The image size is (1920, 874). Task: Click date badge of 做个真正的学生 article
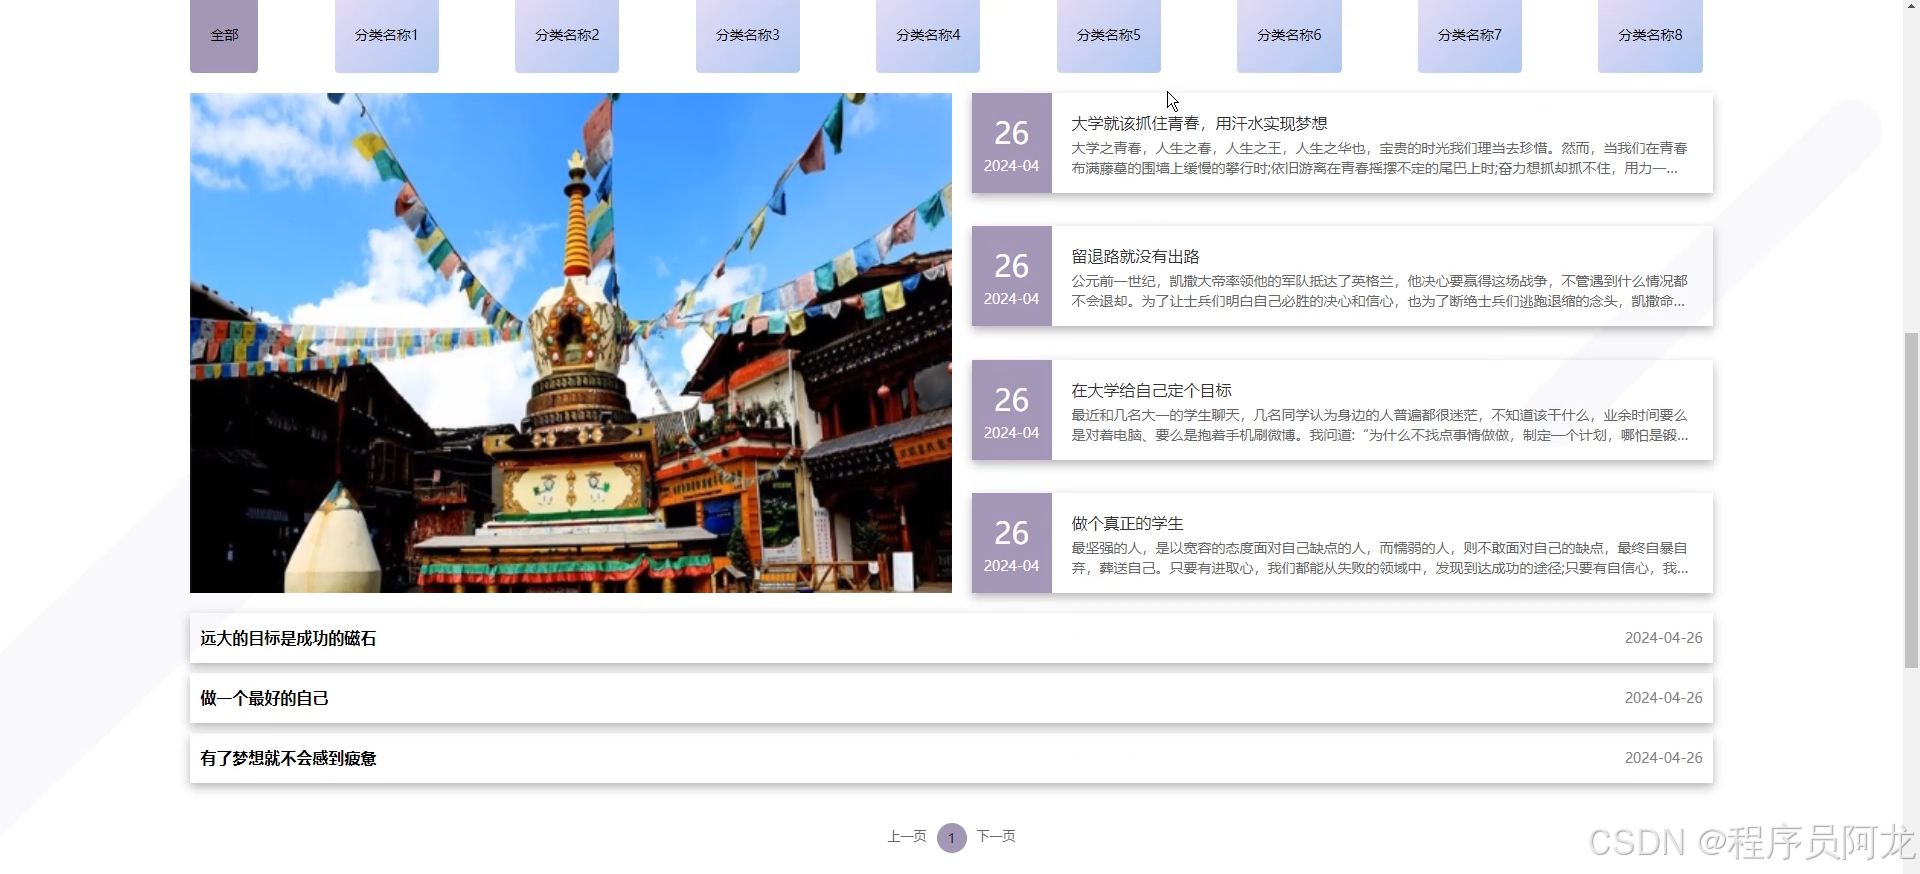point(1012,543)
